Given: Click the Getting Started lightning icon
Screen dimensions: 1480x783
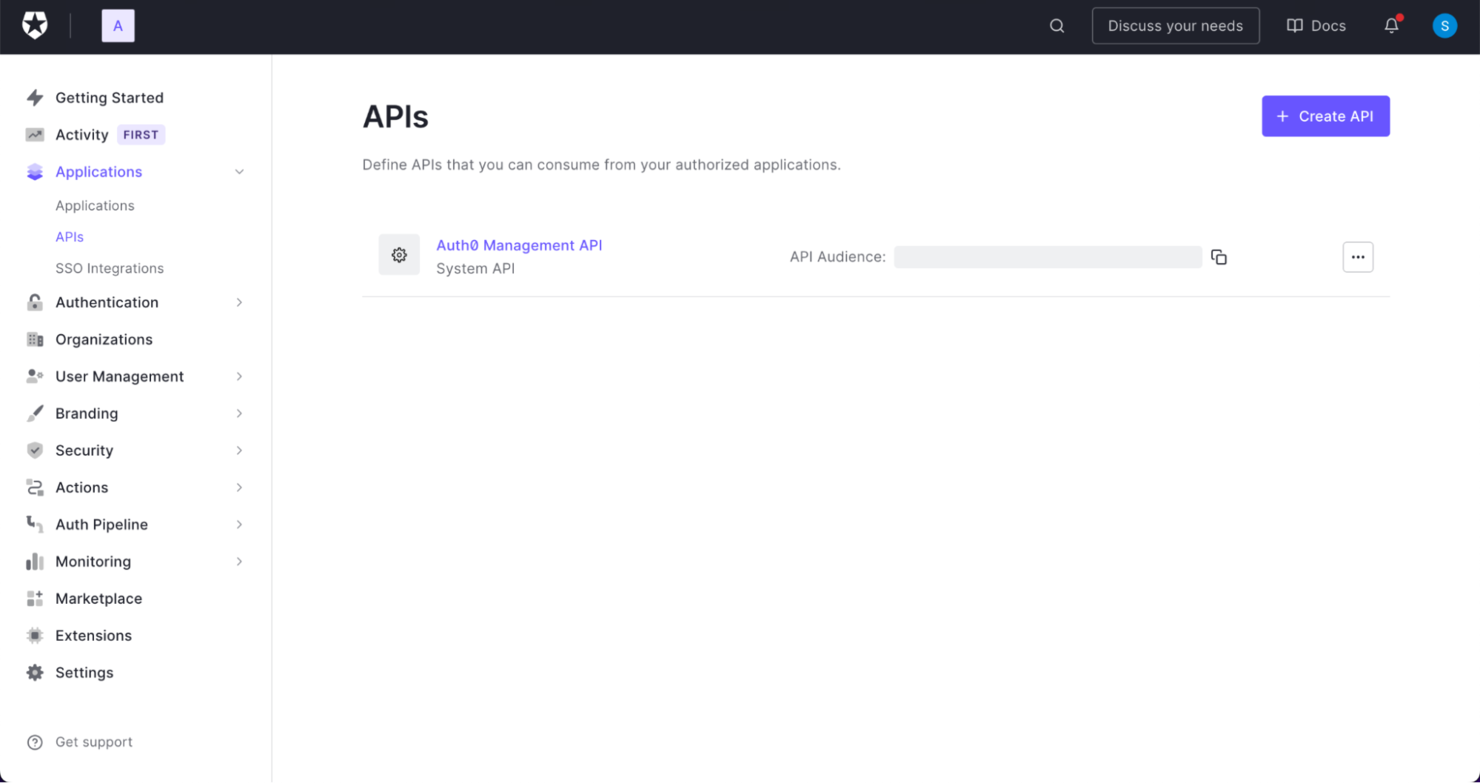Looking at the screenshot, I should click(x=35, y=97).
